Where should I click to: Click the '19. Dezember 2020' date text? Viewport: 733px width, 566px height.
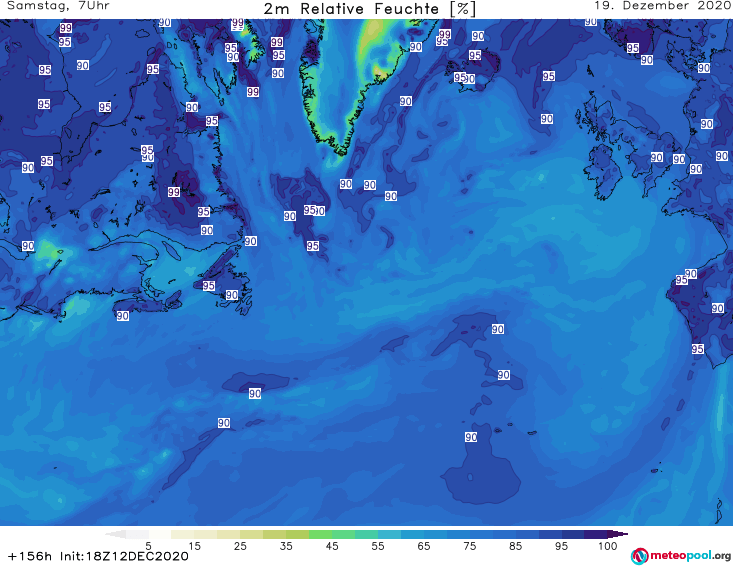pos(661,6)
